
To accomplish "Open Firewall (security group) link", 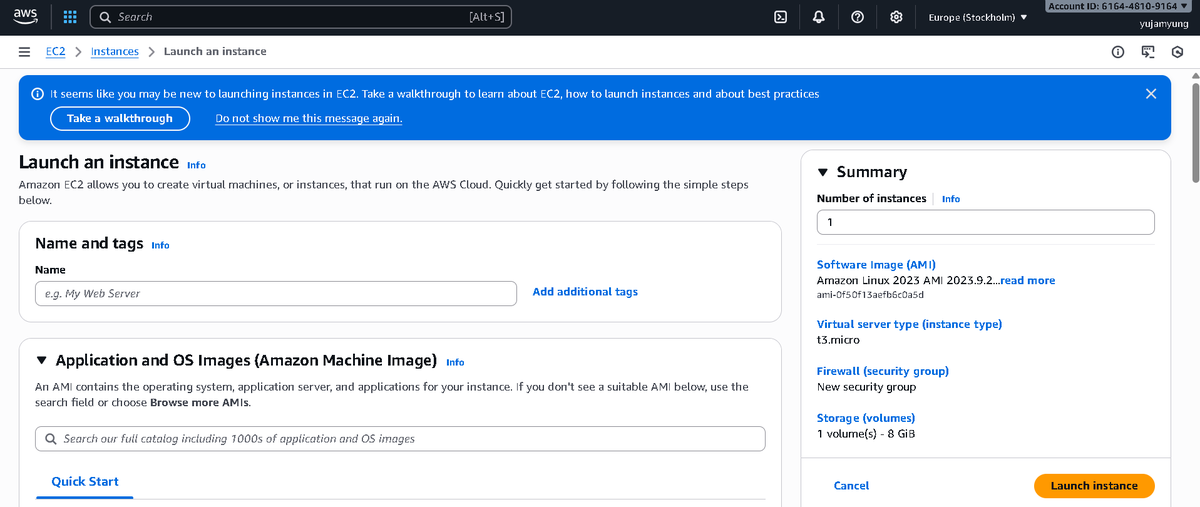I will [883, 371].
